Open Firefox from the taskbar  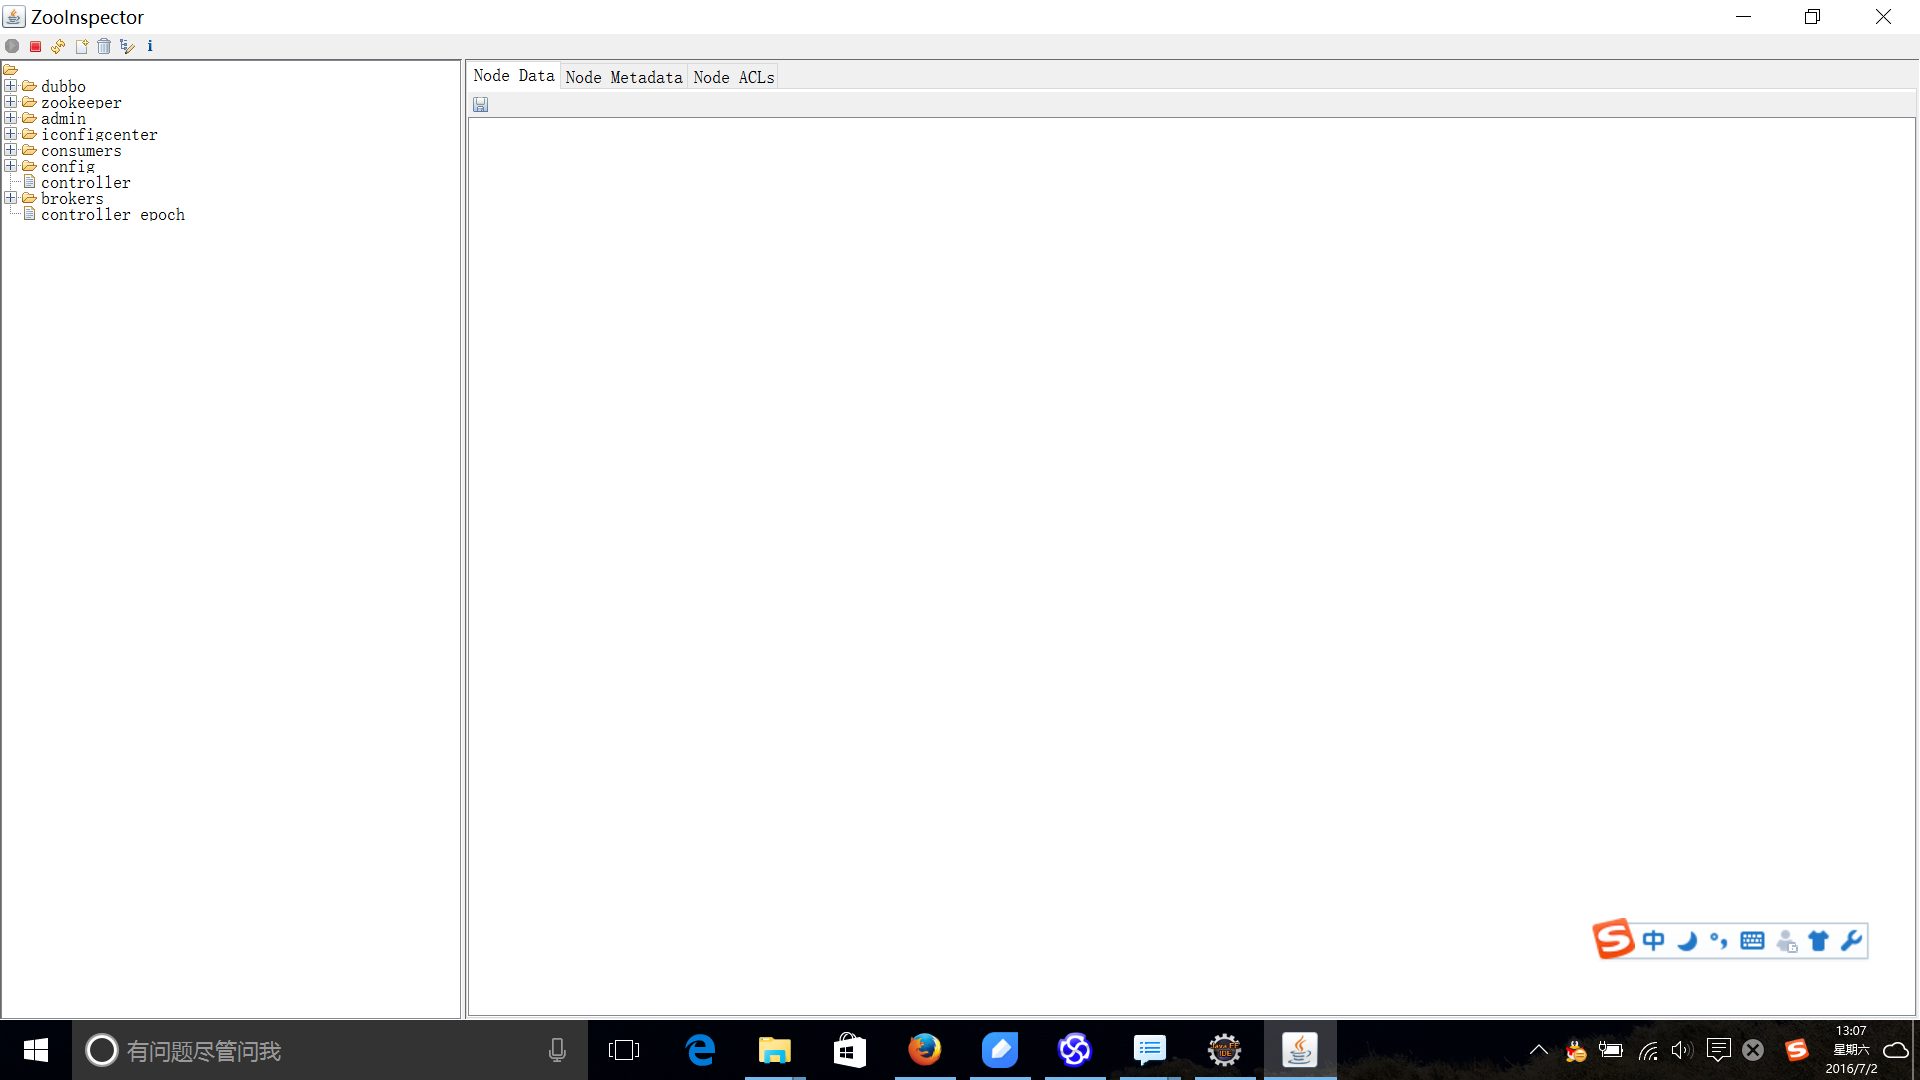pyautogui.click(x=924, y=1050)
